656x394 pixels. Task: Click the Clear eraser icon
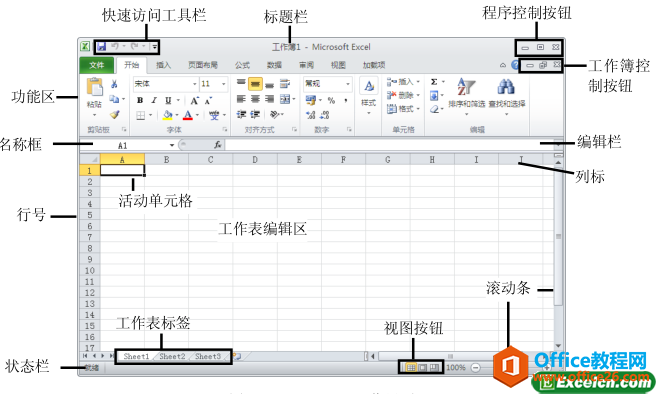pos(434,110)
